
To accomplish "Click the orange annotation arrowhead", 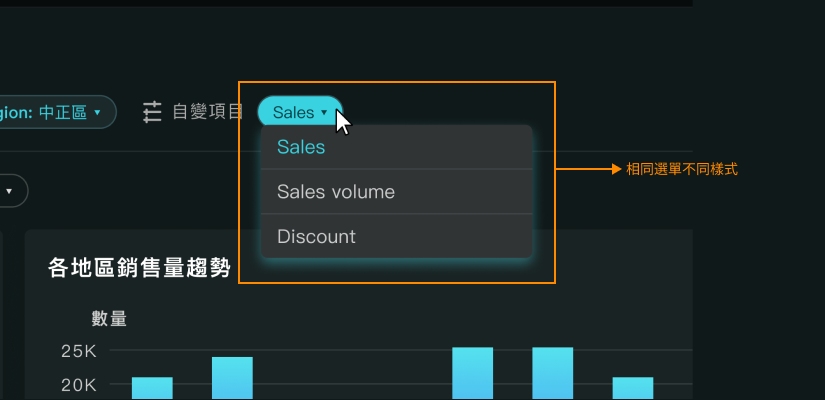I will coord(617,169).
